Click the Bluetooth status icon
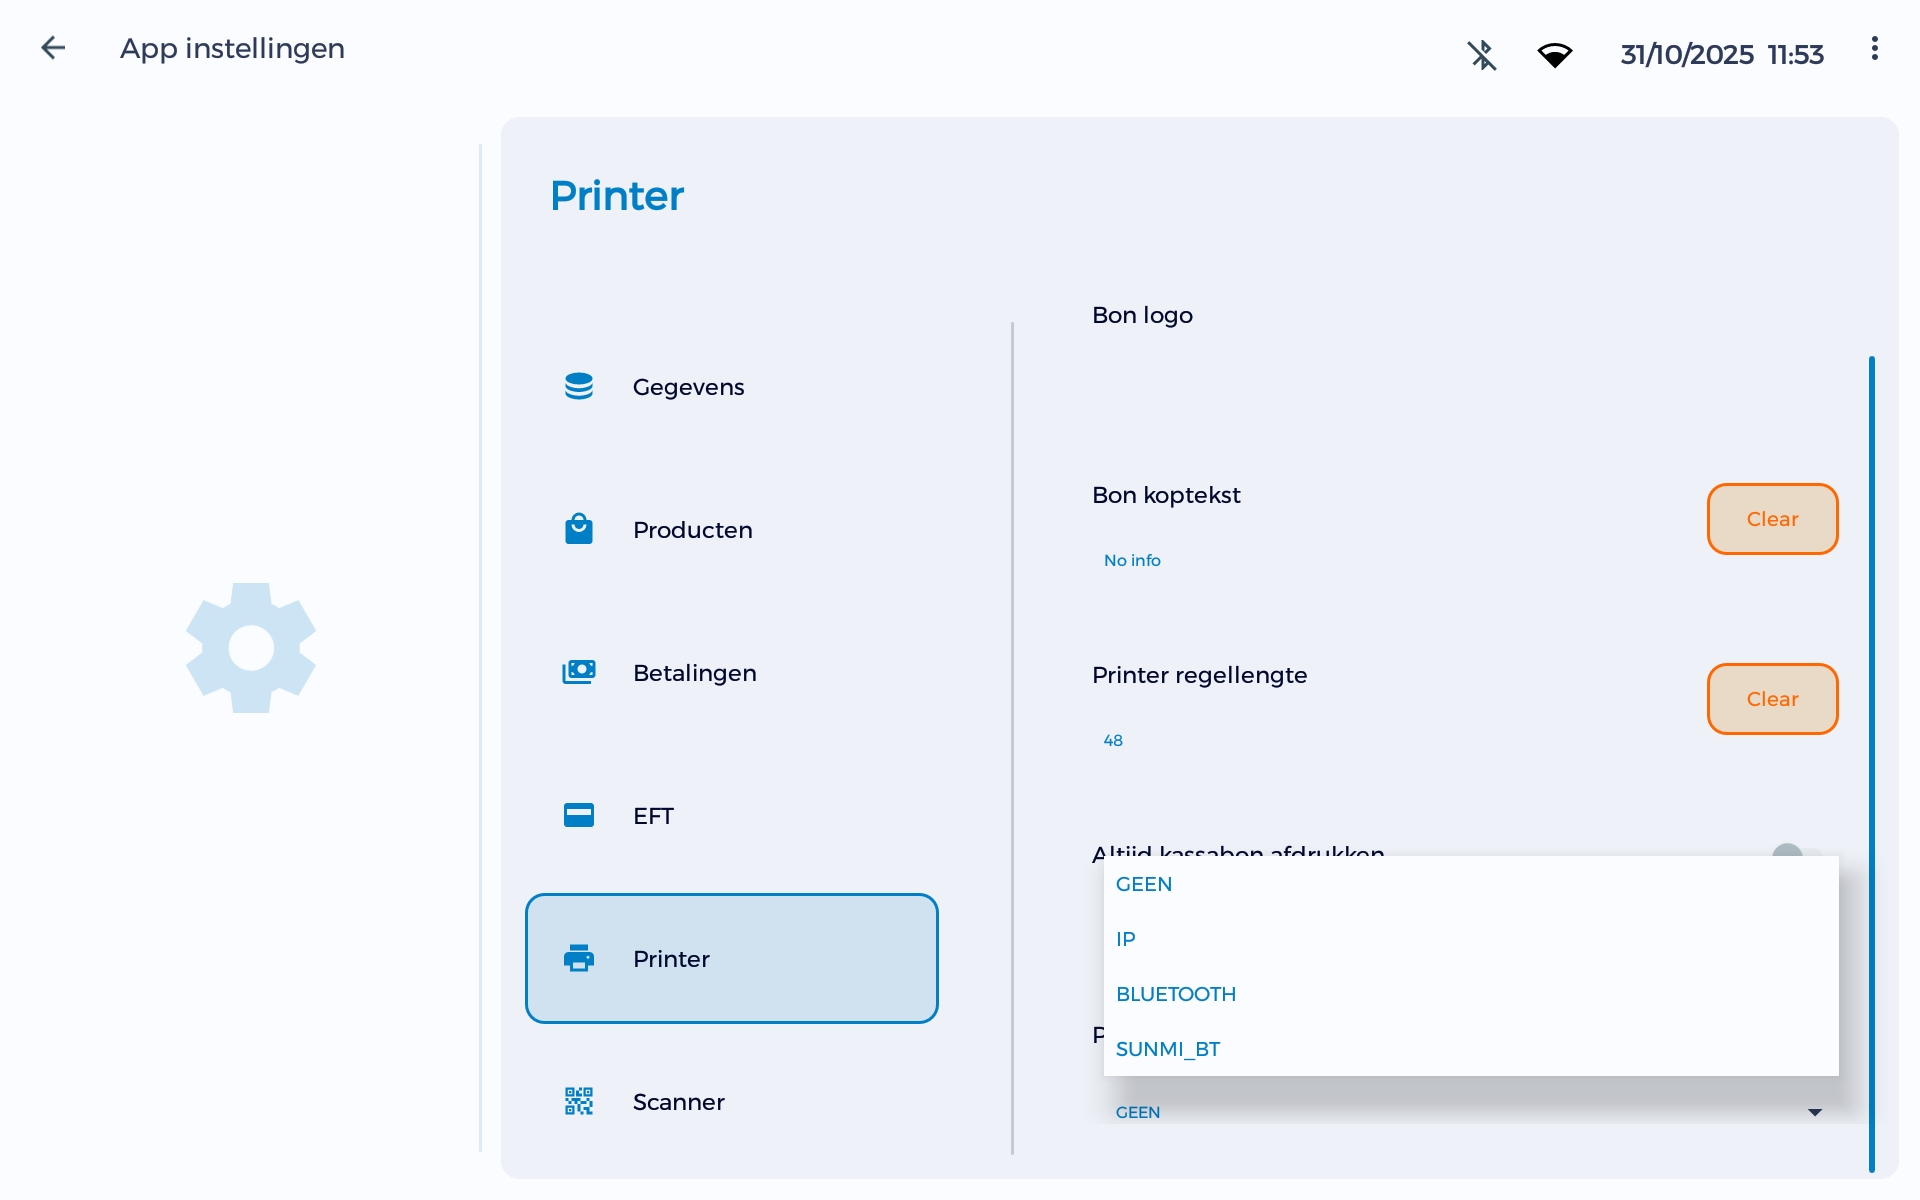This screenshot has height=1200, width=1920. pos(1482,55)
